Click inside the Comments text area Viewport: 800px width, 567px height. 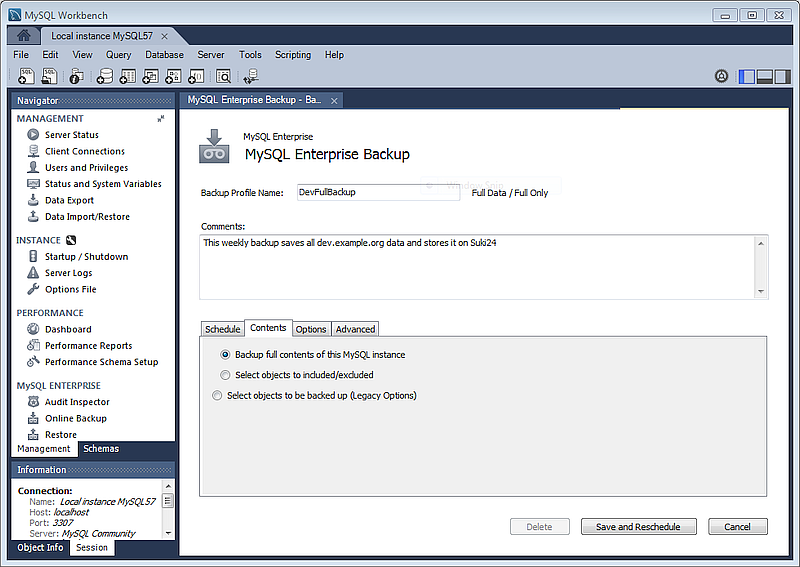(478, 267)
